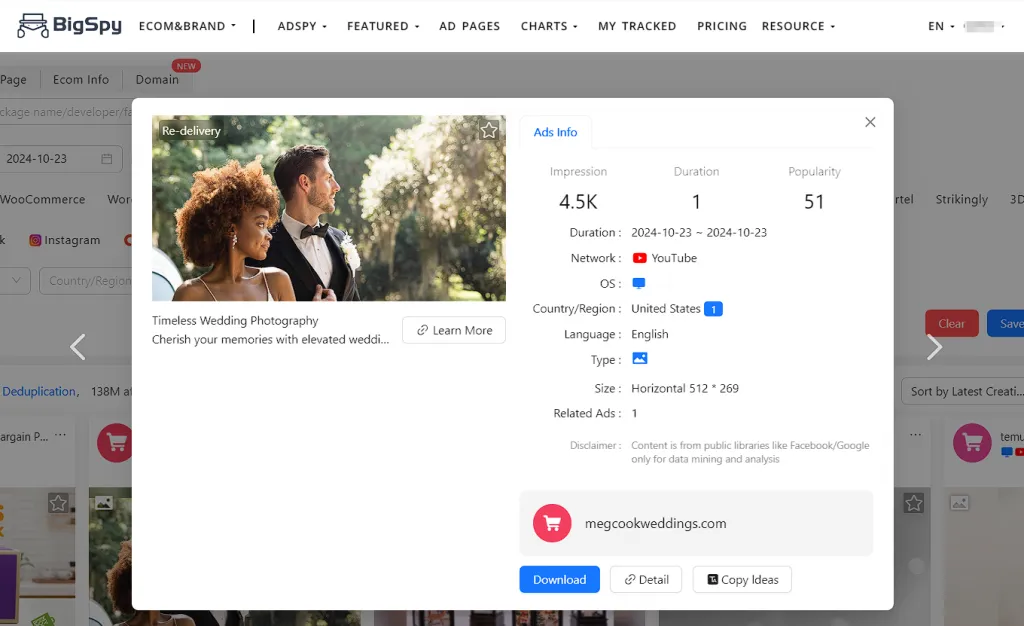This screenshot has height=626, width=1024.
Task: Open the EN language selector
Action: tap(941, 26)
